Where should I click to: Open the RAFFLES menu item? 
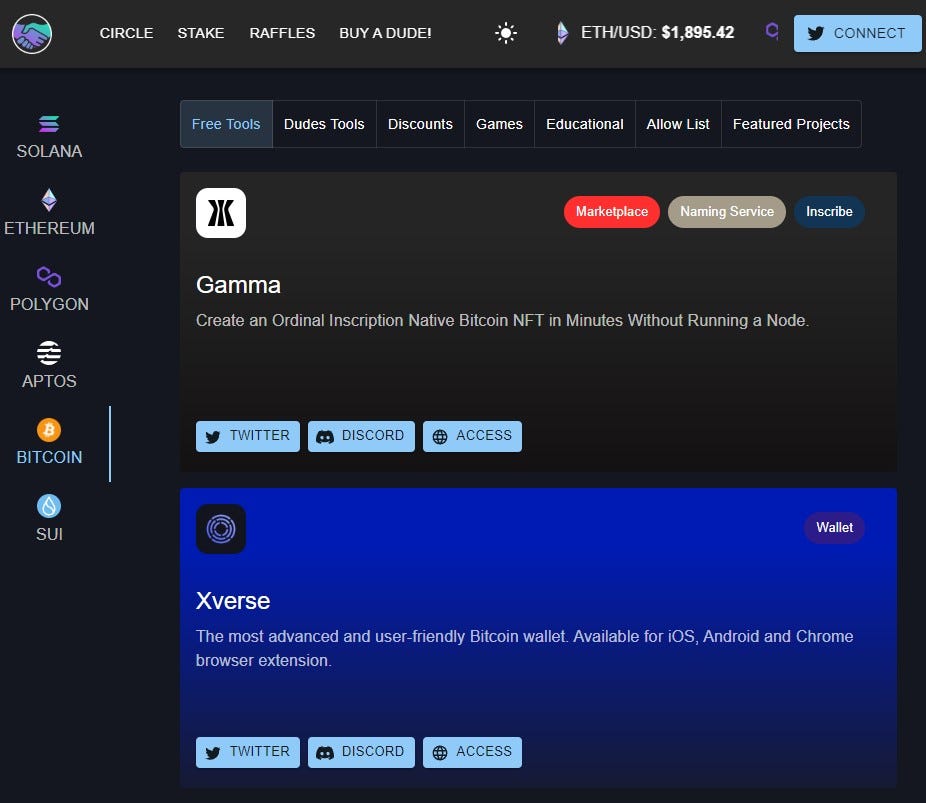coord(282,33)
